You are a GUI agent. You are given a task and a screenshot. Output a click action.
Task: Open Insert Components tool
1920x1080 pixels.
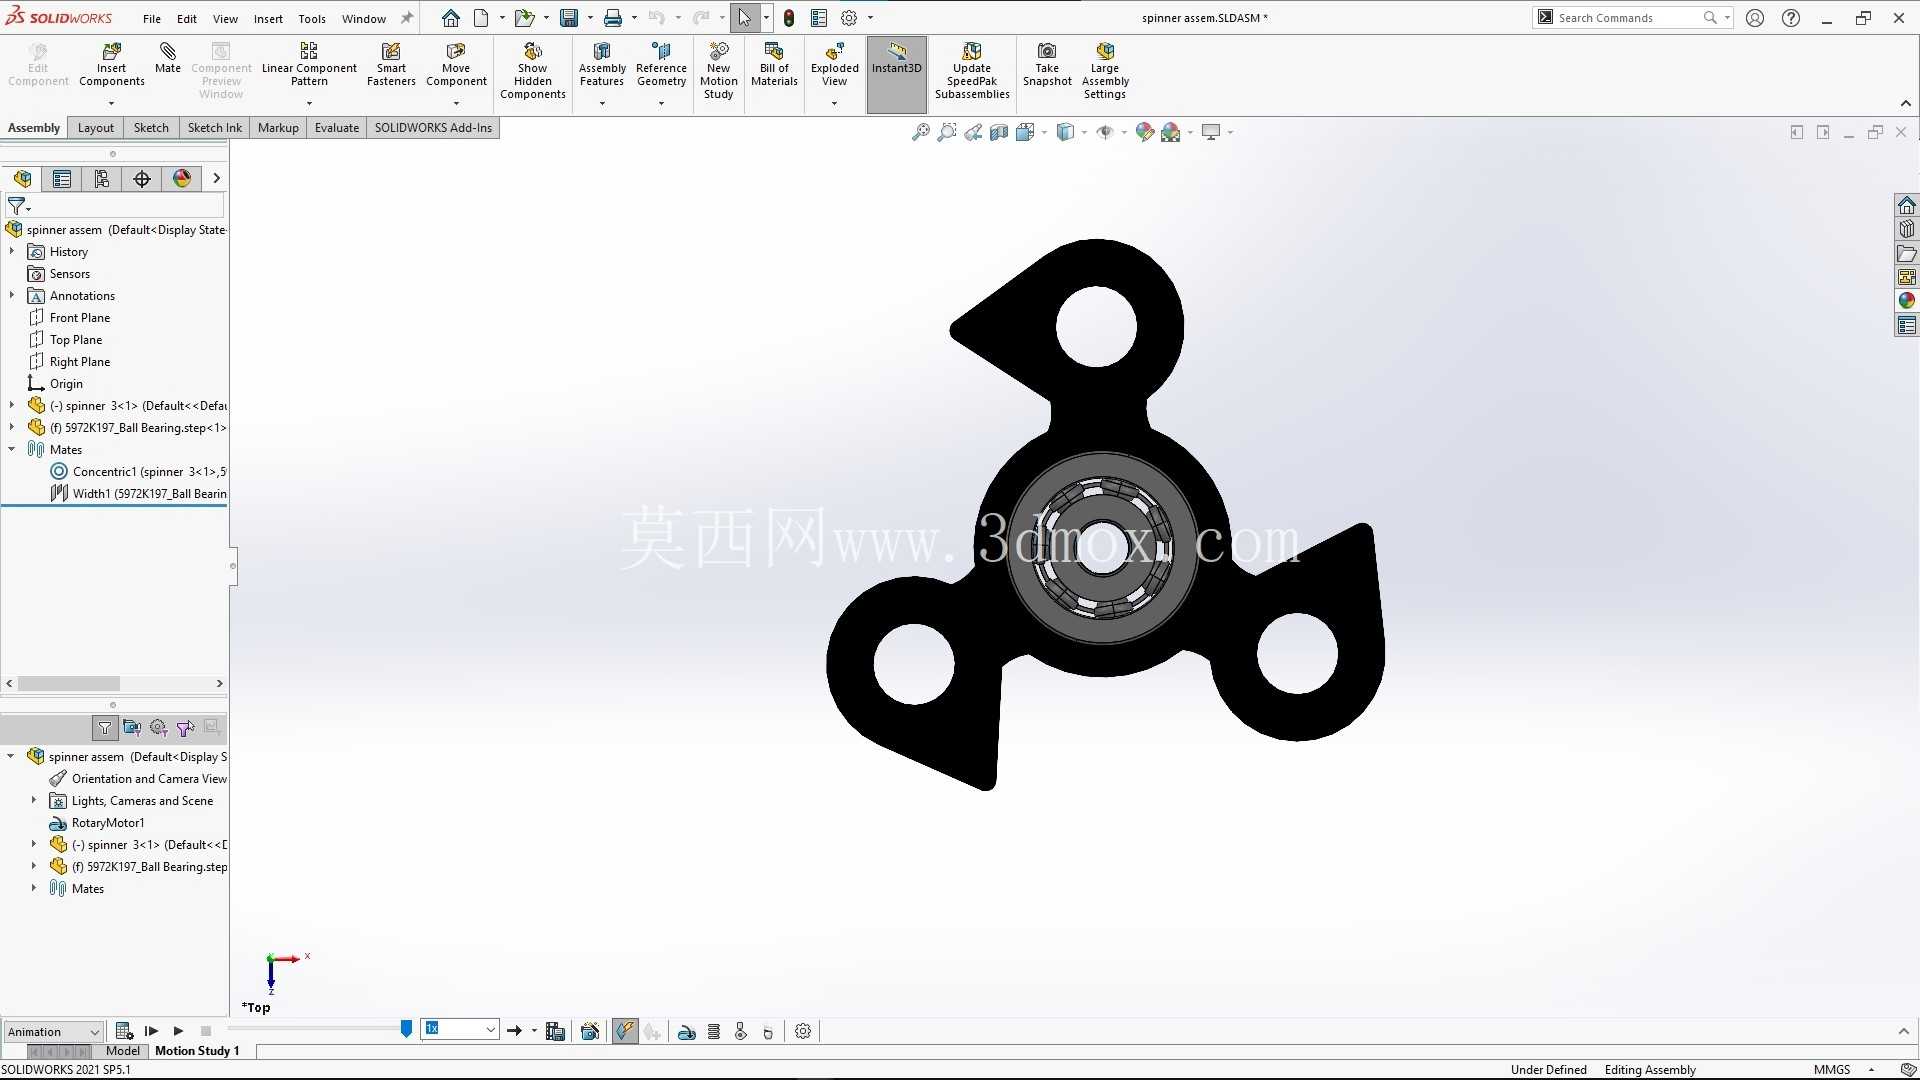point(112,65)
